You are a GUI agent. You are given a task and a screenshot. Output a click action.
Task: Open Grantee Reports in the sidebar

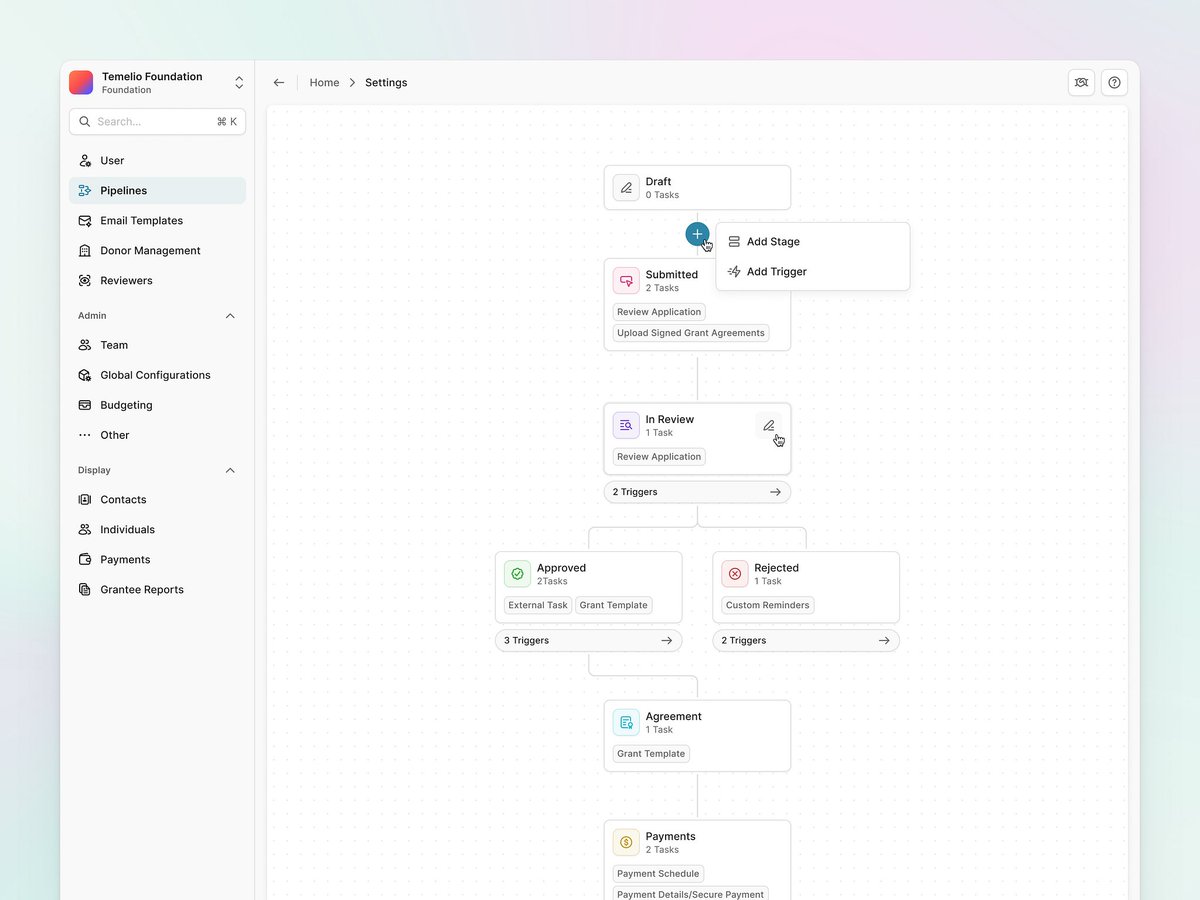coord(157,589)
